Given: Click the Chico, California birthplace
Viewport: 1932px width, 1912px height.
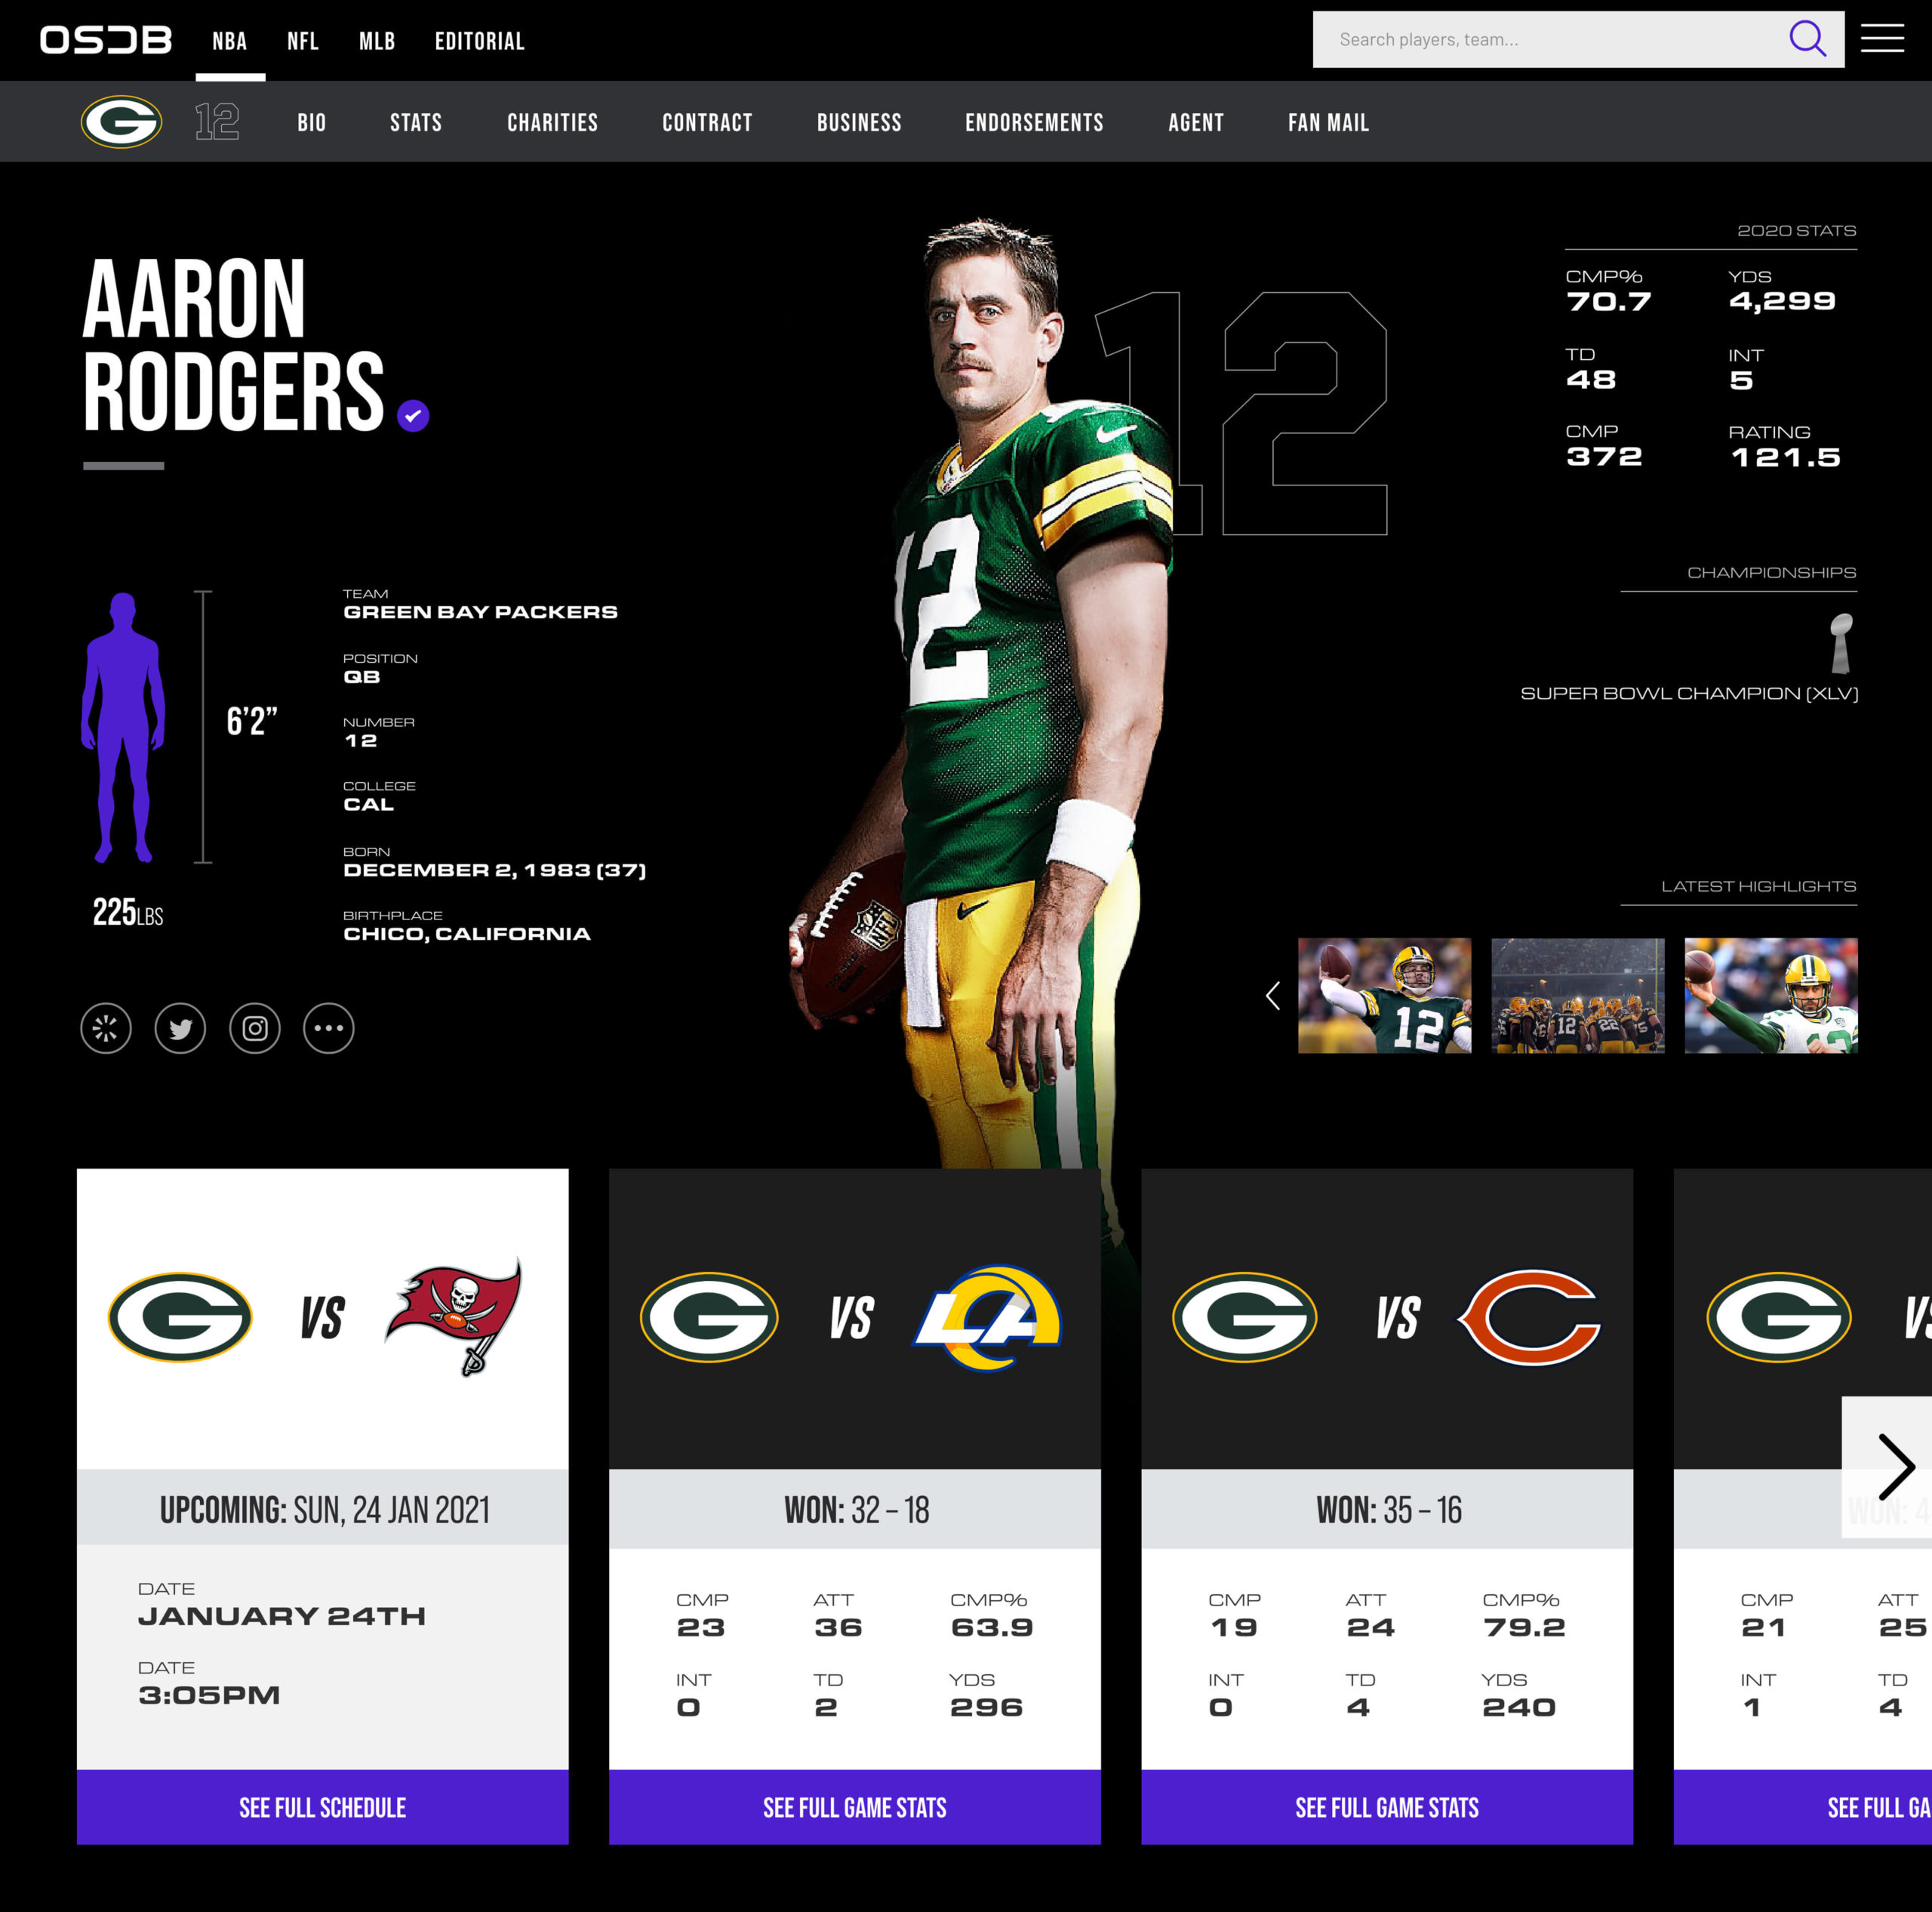Looking at the screenshot, I should [x=467, y=934].
